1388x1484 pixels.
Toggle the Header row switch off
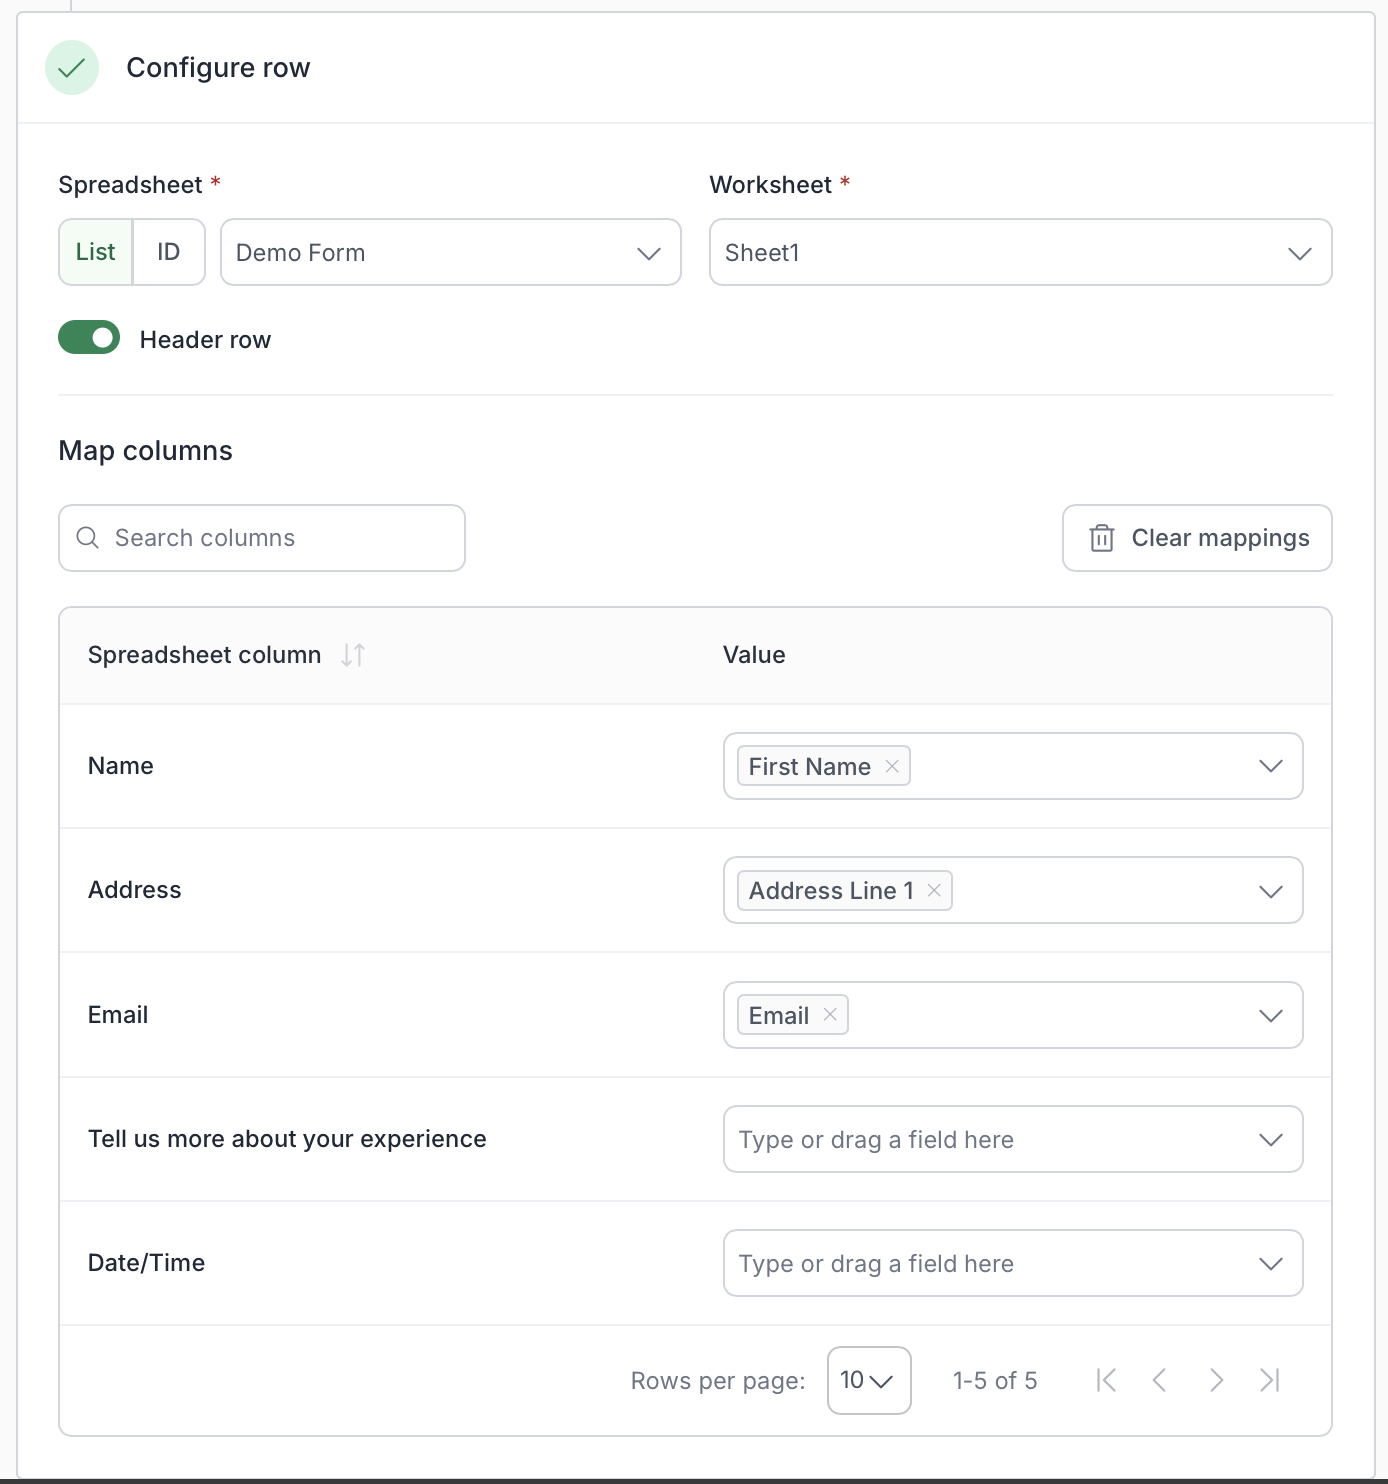[89, 338]
